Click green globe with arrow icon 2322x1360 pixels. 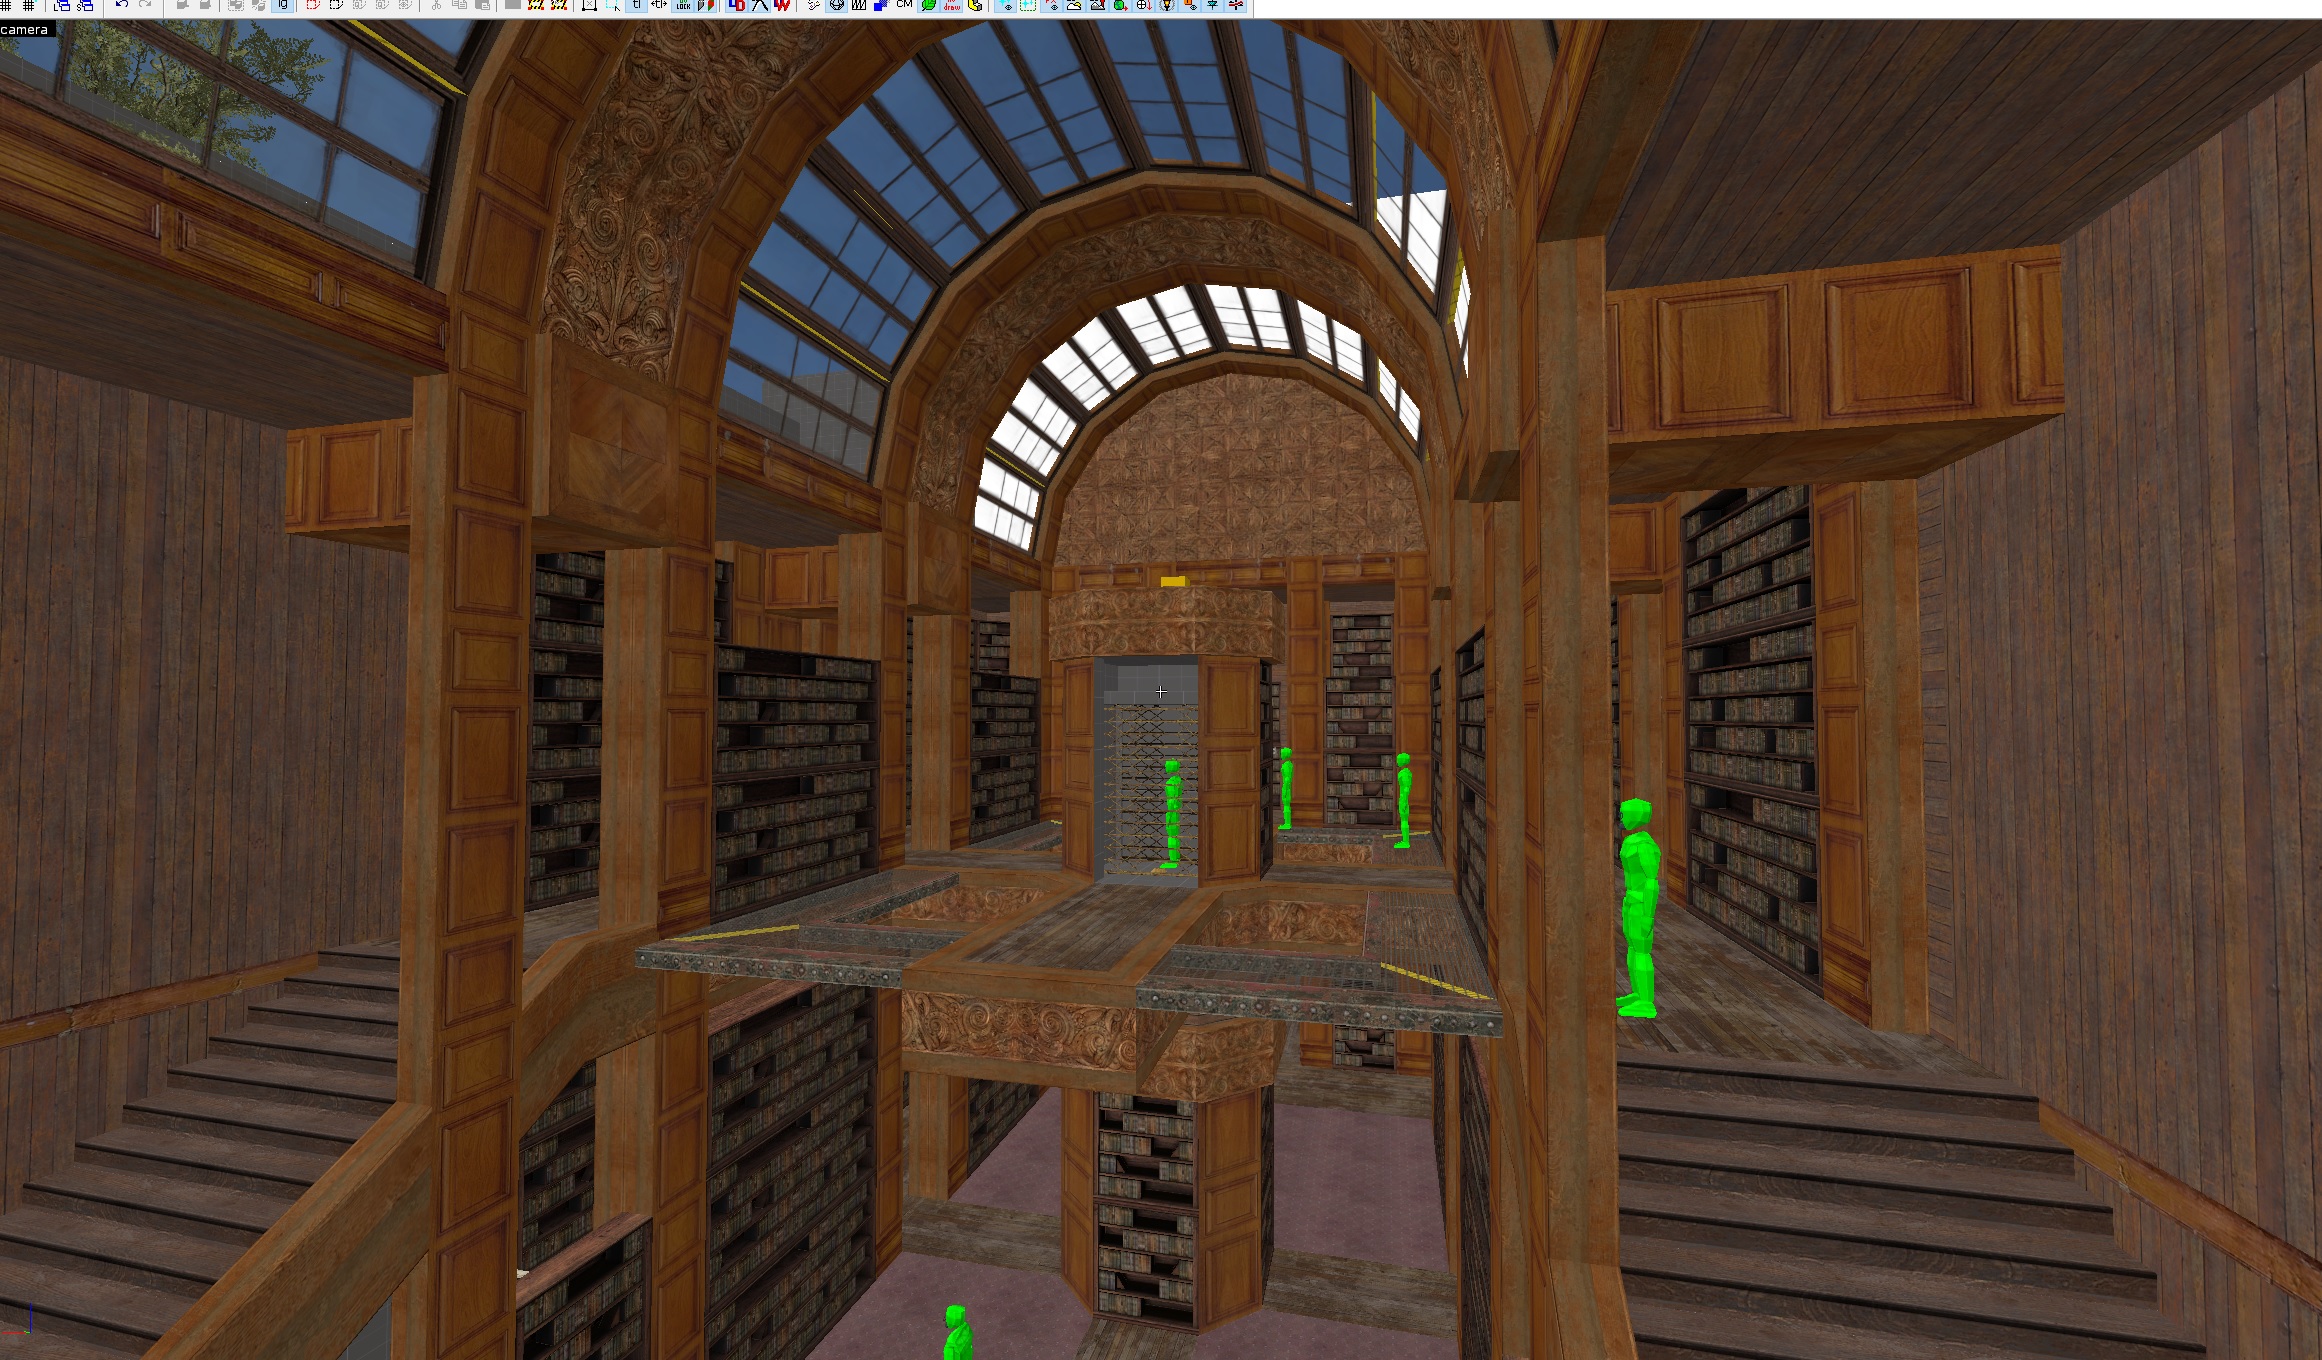[1120, 6]
